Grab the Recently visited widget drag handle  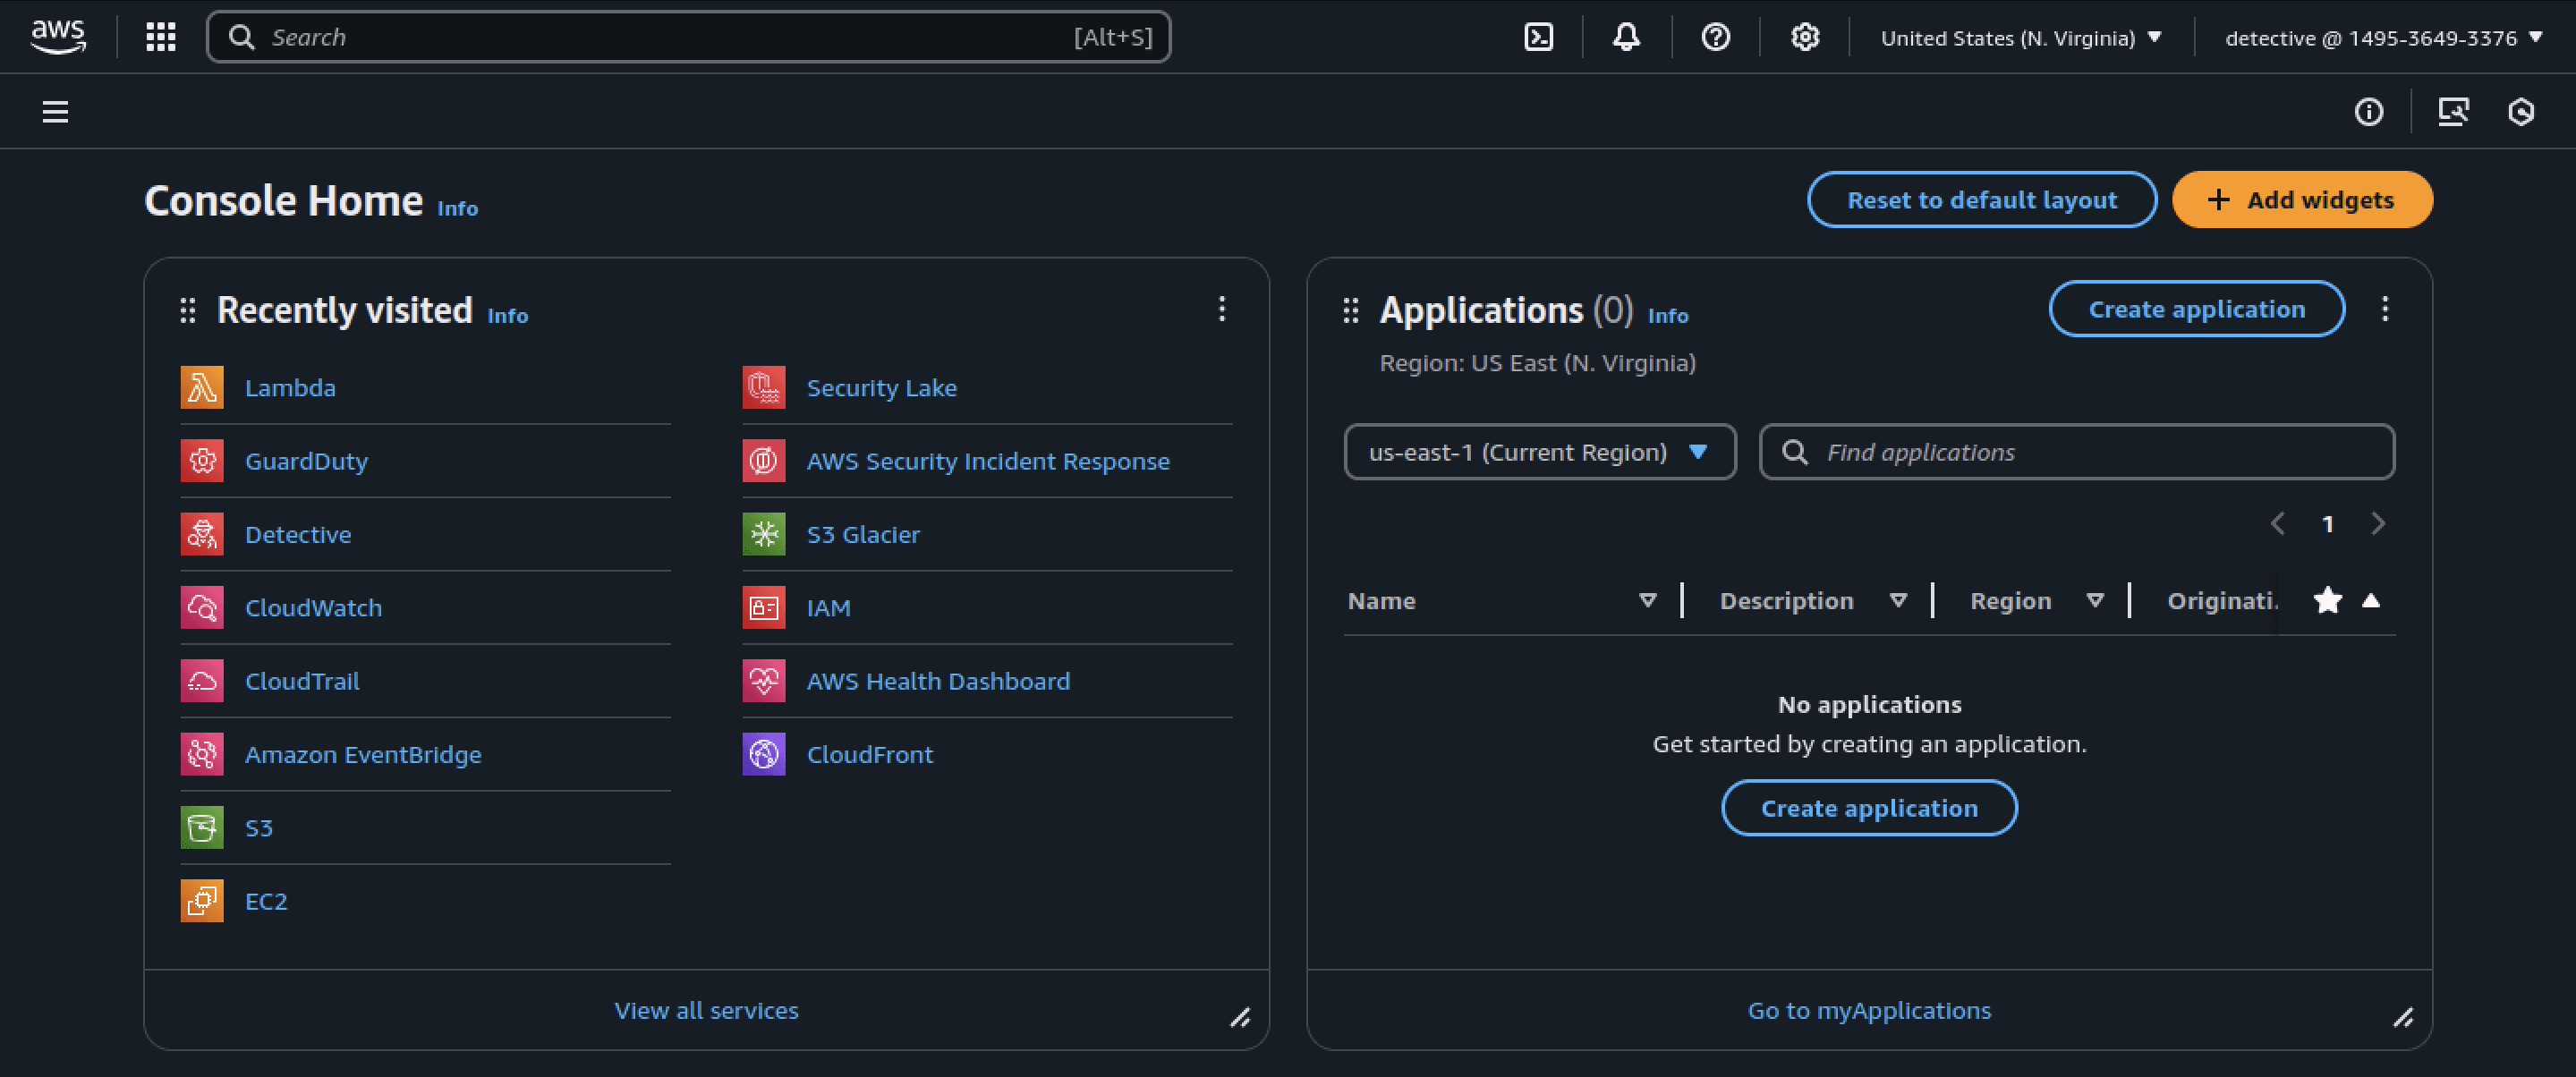tap(187, 311)
